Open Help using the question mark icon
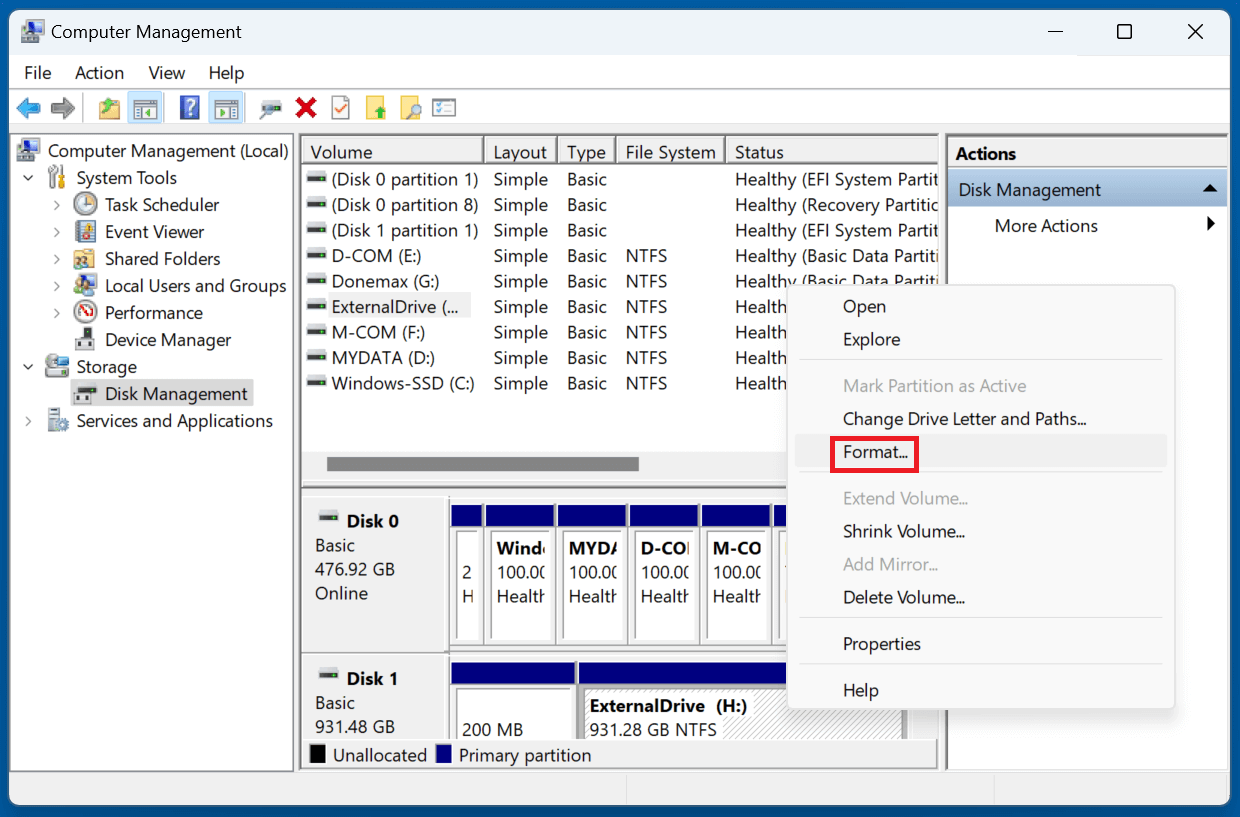Screen dimensions: 1240x817 189,107
